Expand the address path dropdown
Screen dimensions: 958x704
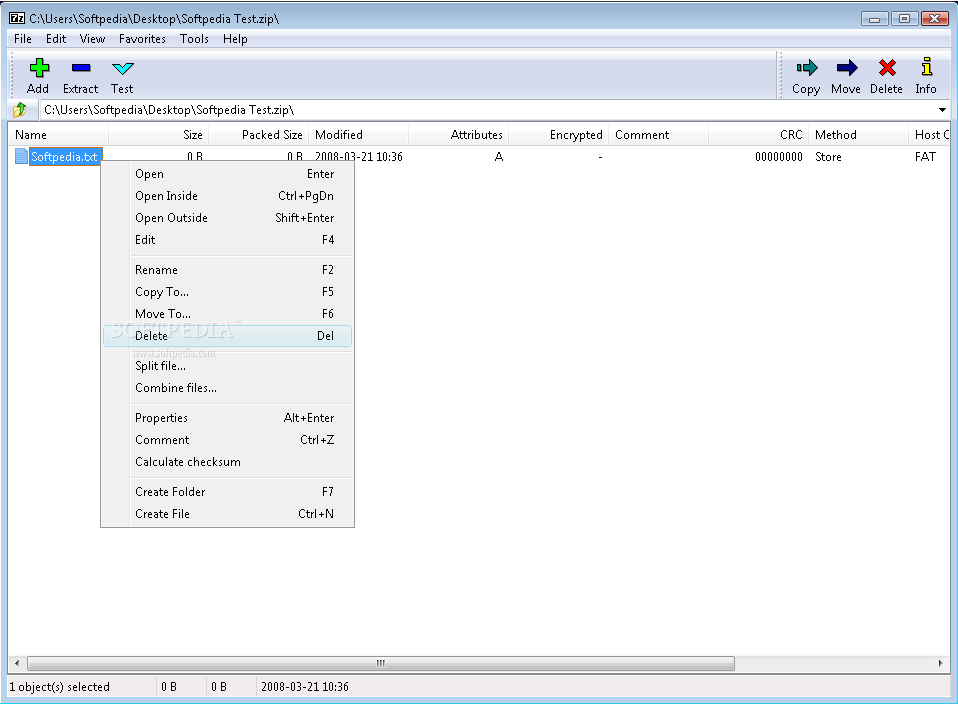(x=942, y=110)
